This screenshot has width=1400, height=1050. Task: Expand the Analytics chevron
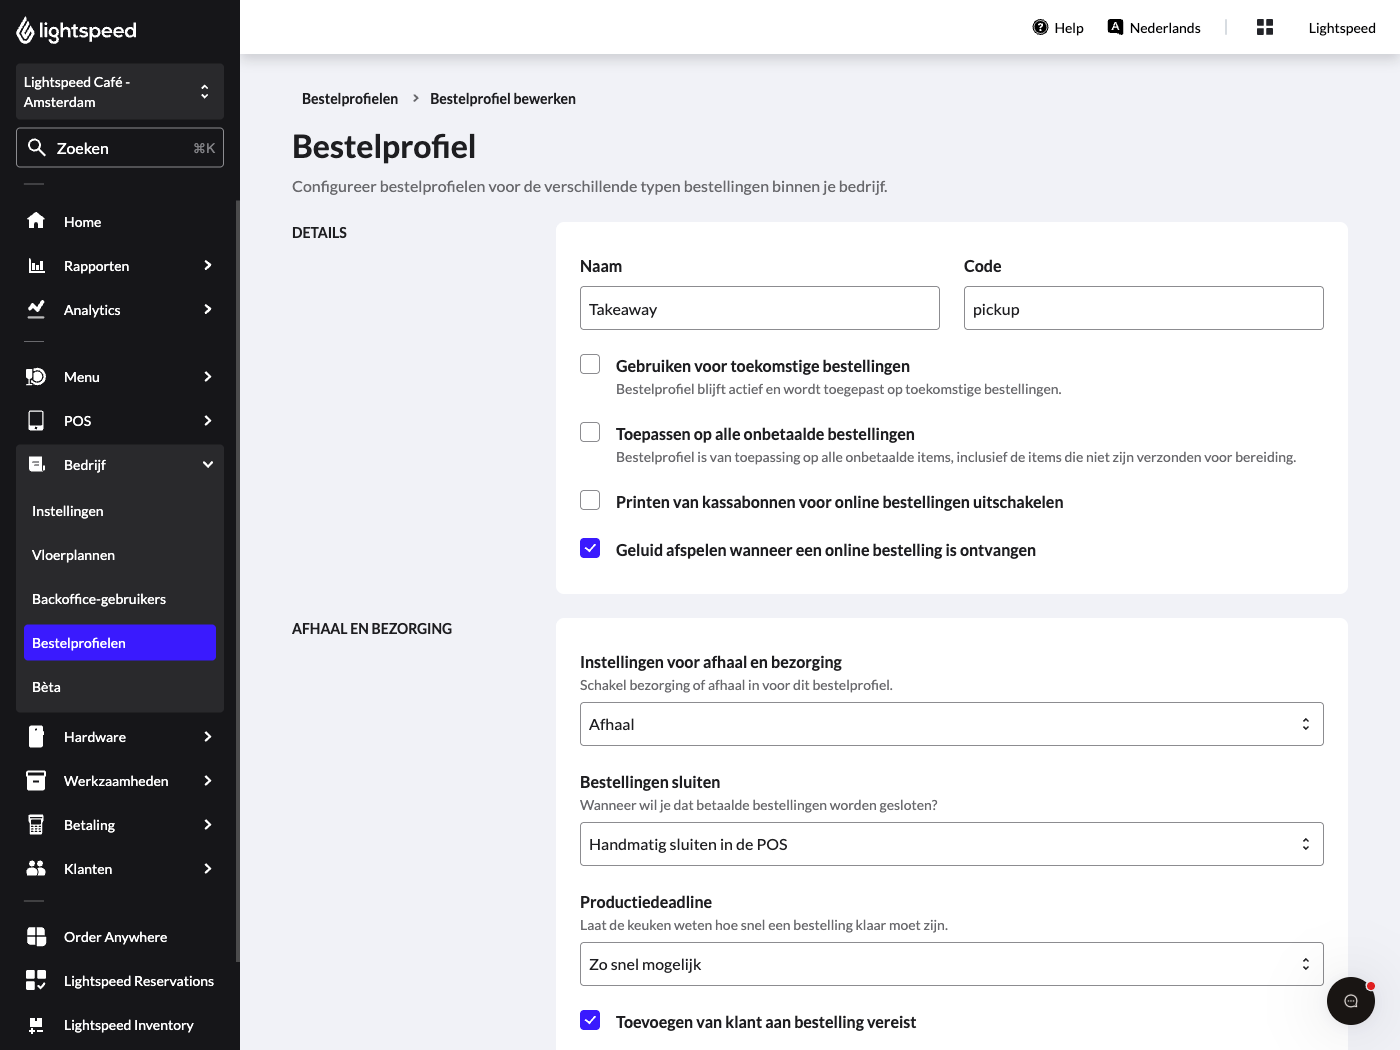coord(208,309)
